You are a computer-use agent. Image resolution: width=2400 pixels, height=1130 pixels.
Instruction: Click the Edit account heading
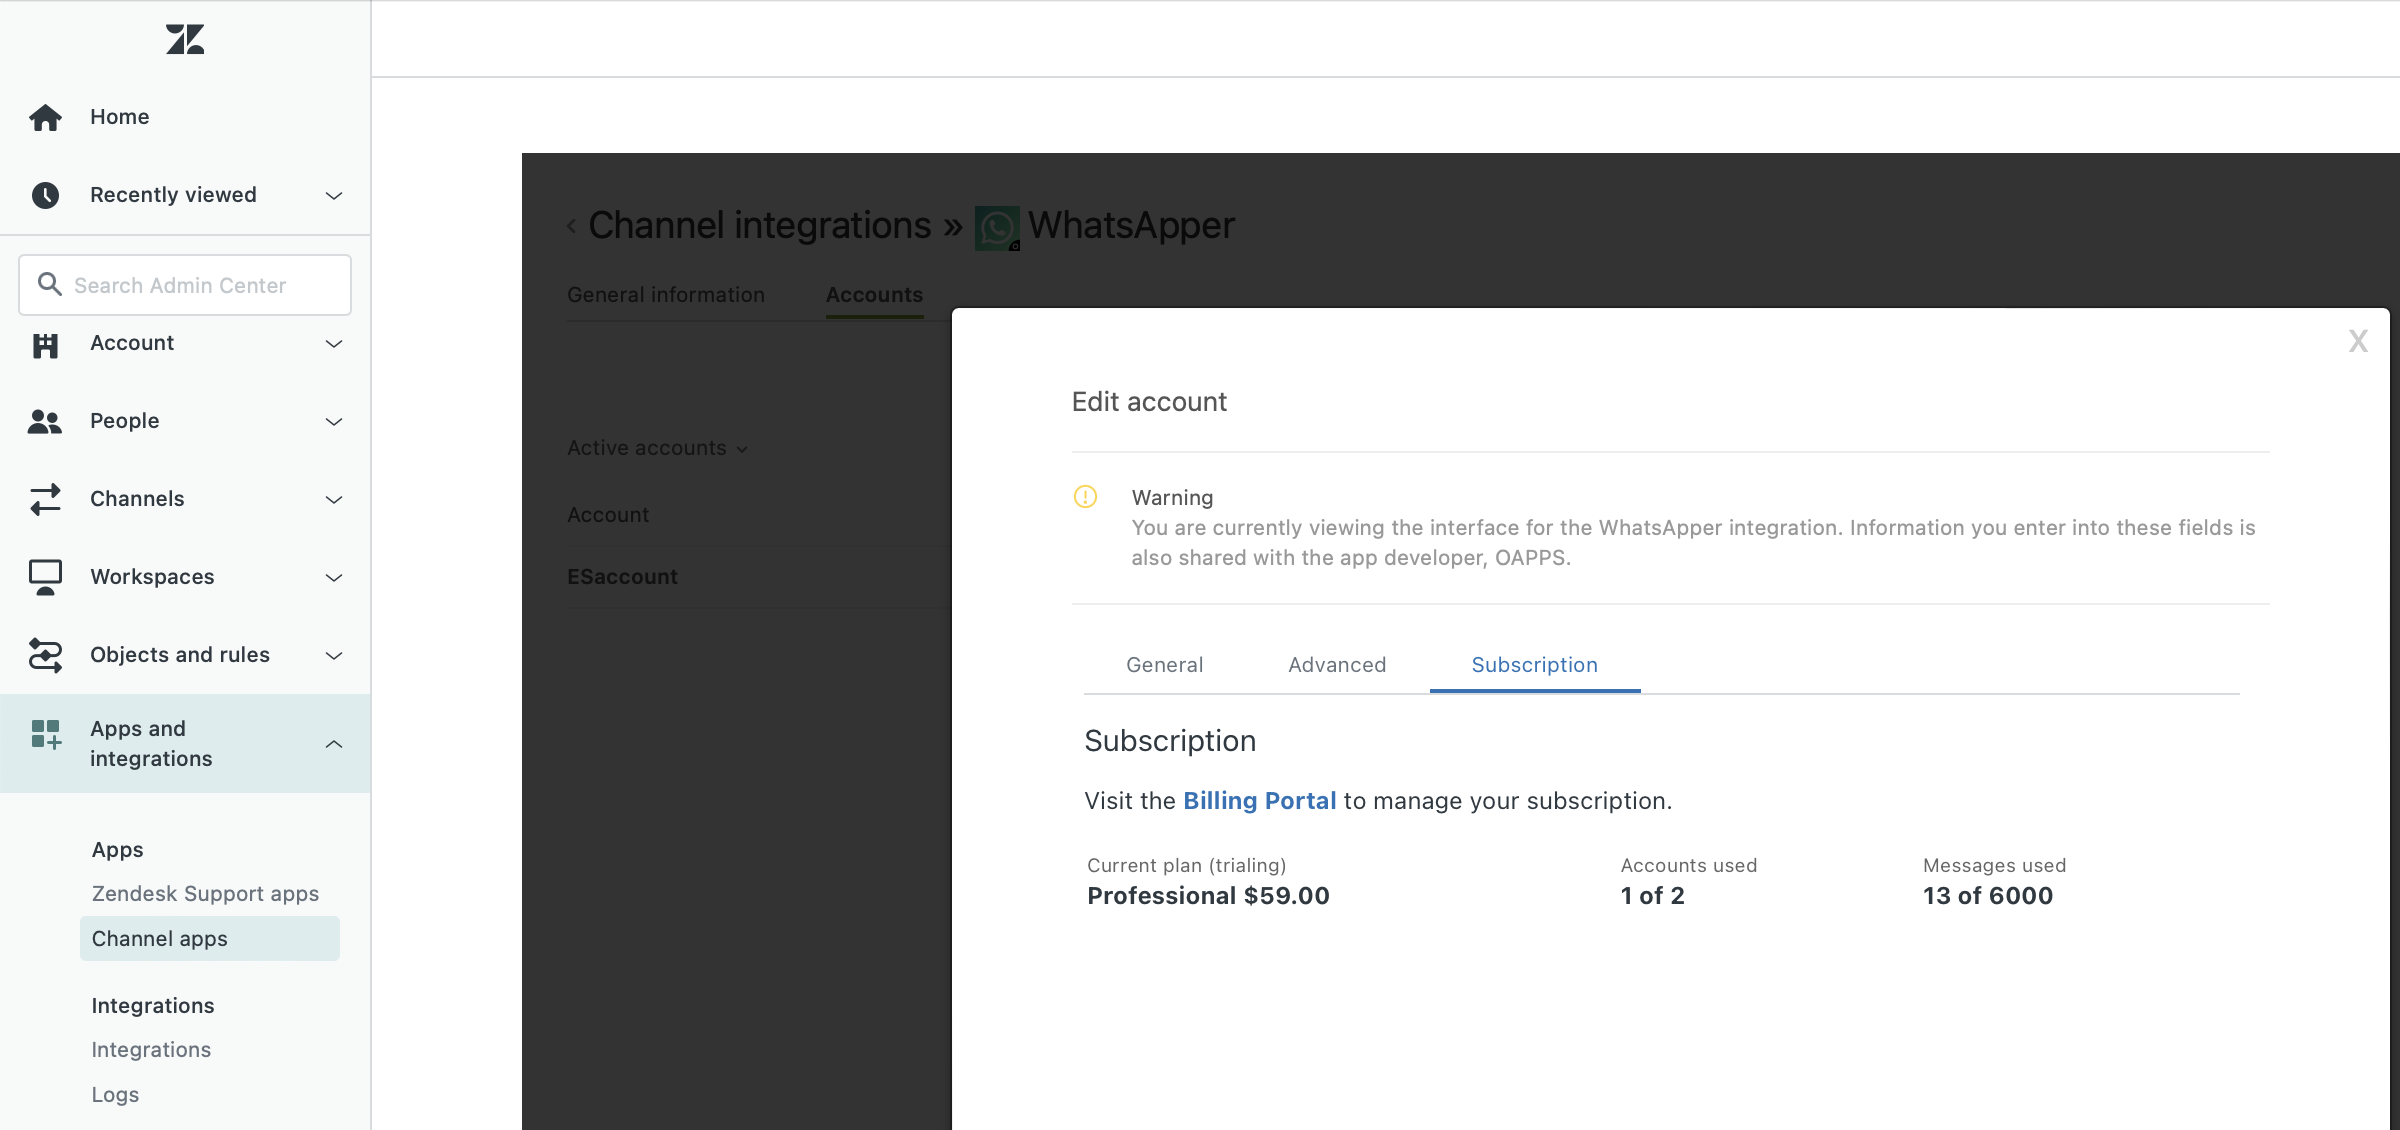pos(1149,402)
